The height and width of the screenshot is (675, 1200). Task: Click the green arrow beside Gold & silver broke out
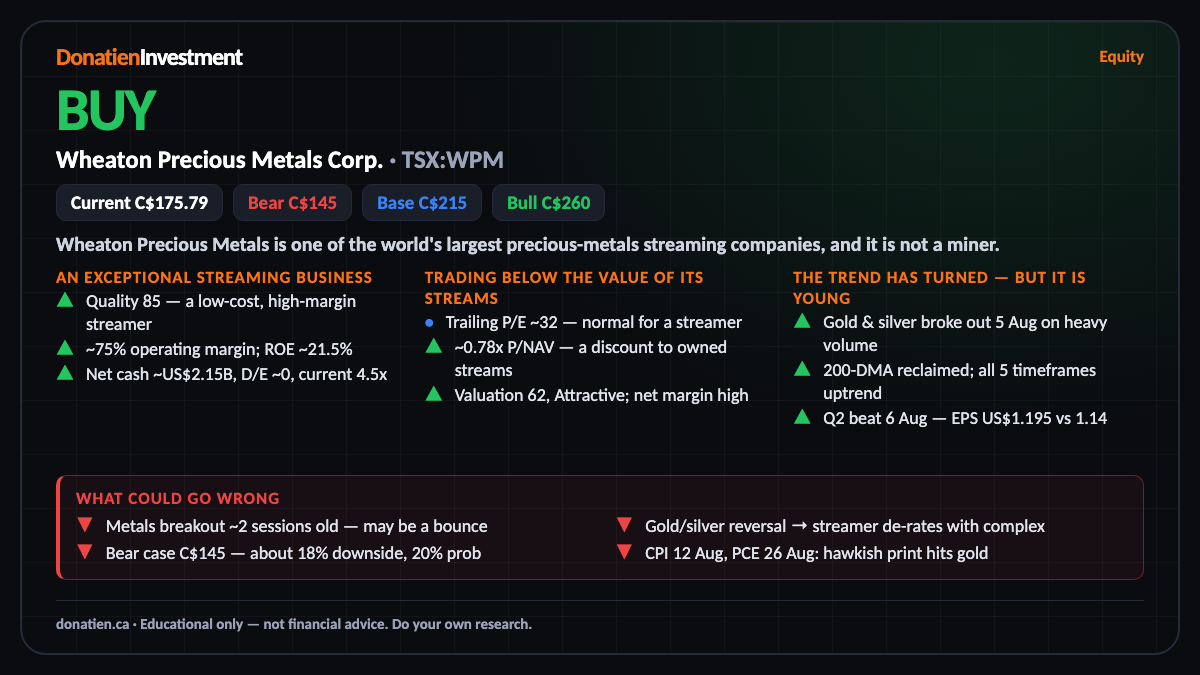click(802, 322)
